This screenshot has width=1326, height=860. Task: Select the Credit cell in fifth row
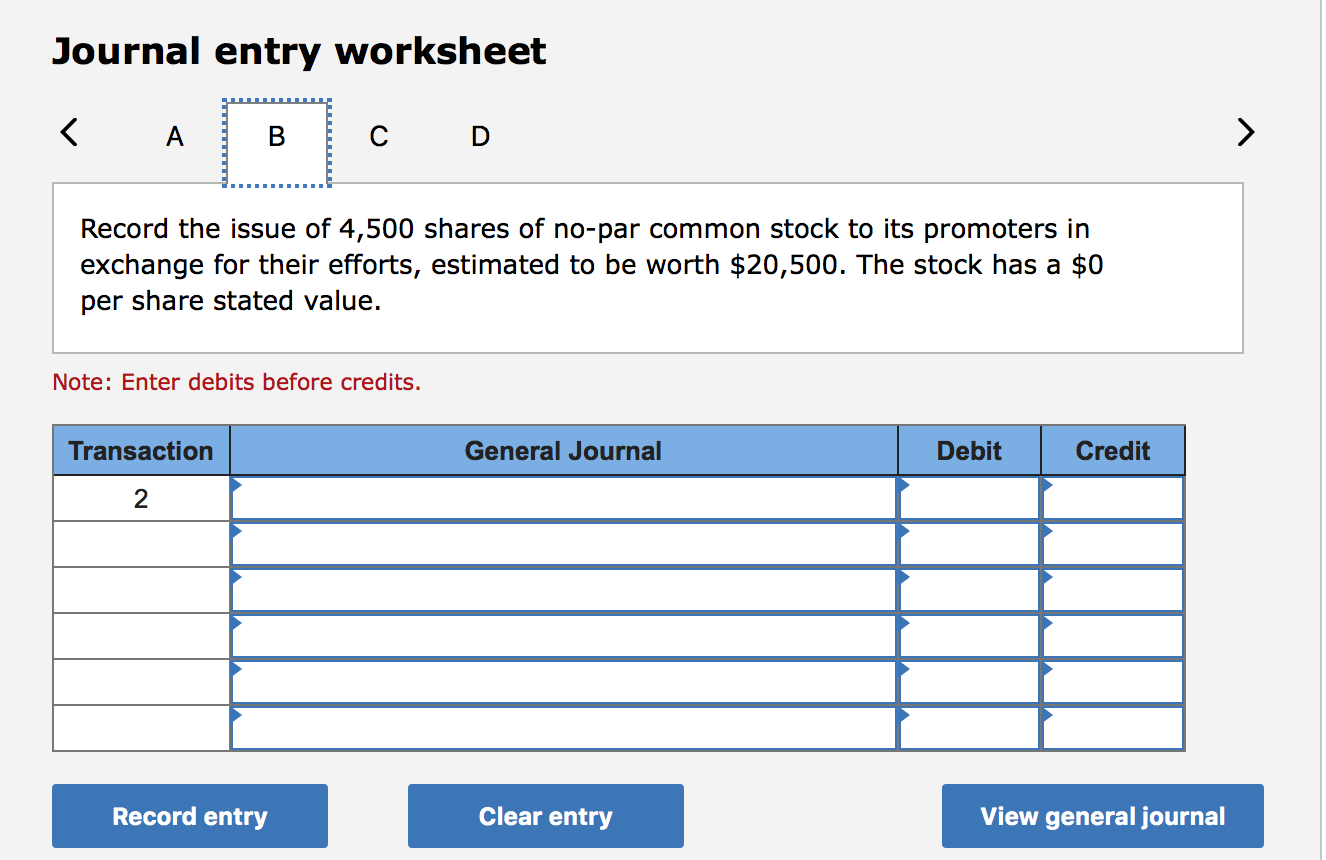click(x=1113, y=682)
